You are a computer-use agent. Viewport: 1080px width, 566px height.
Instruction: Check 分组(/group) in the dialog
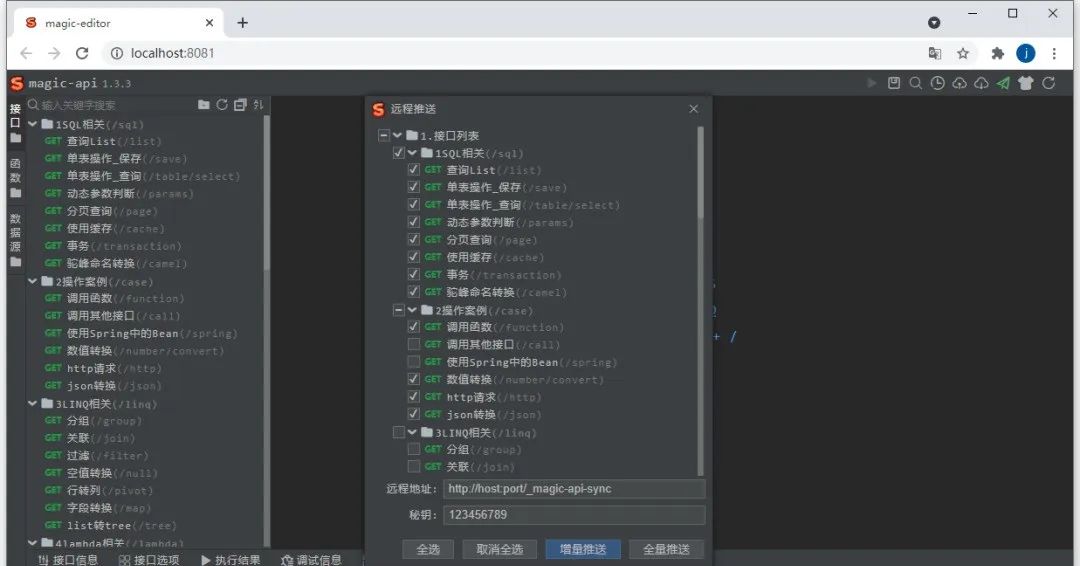click(x=413, y=449)
